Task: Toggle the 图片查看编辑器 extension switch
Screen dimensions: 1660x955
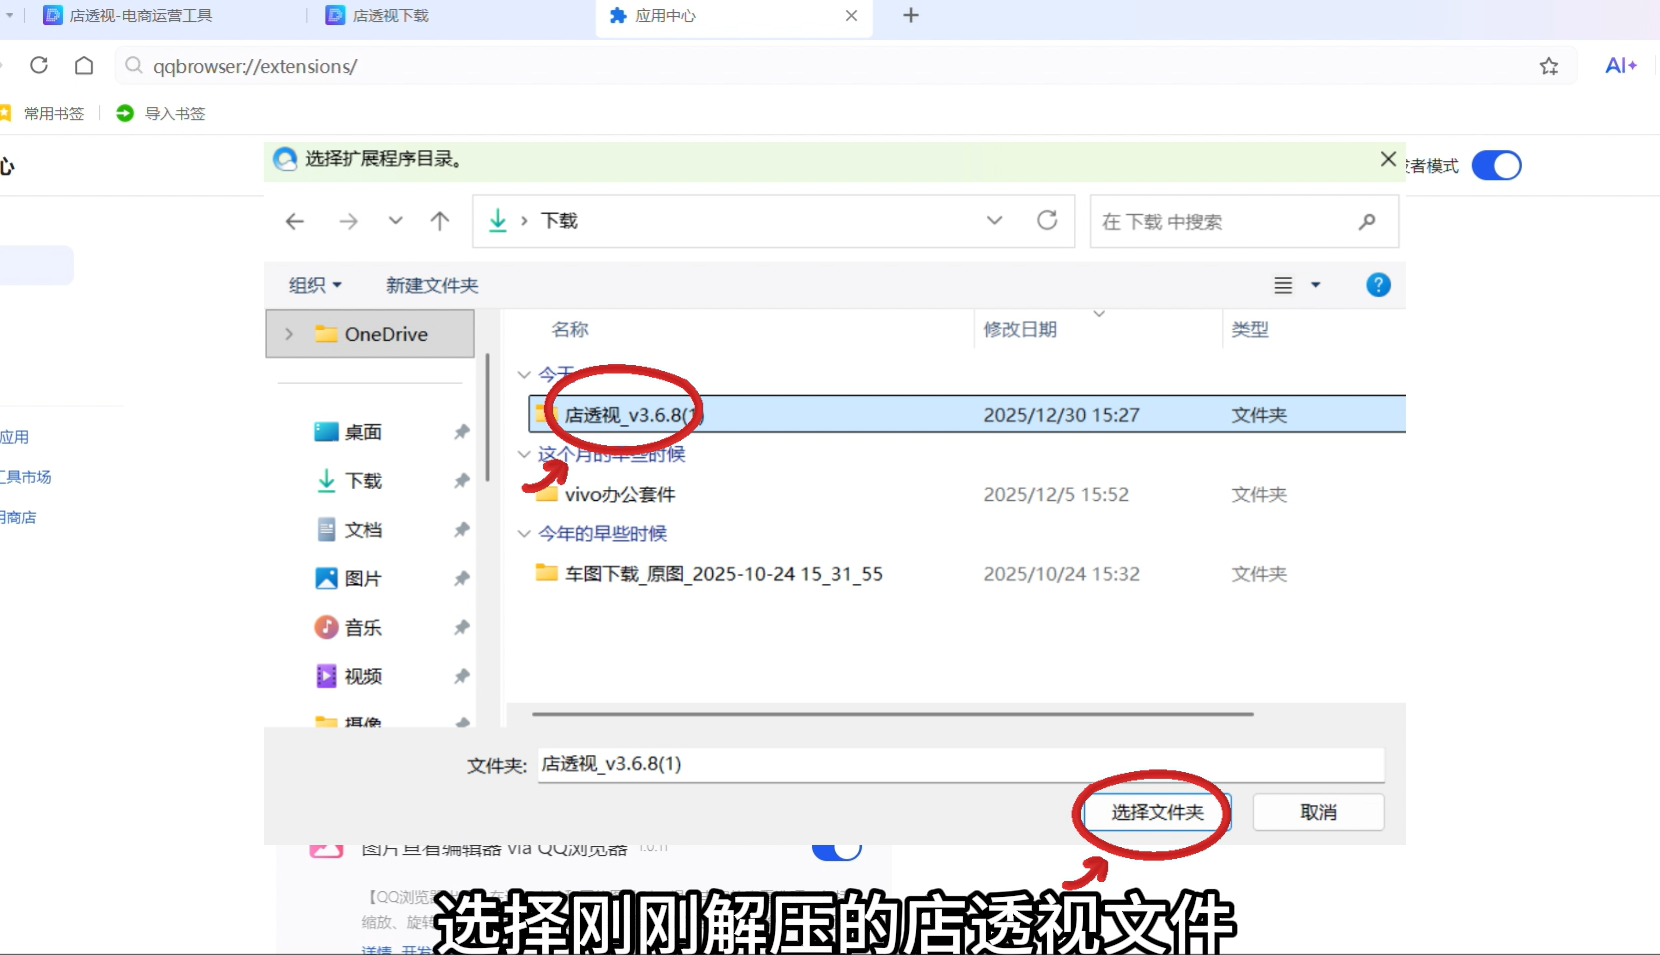Action: [837, 850]
